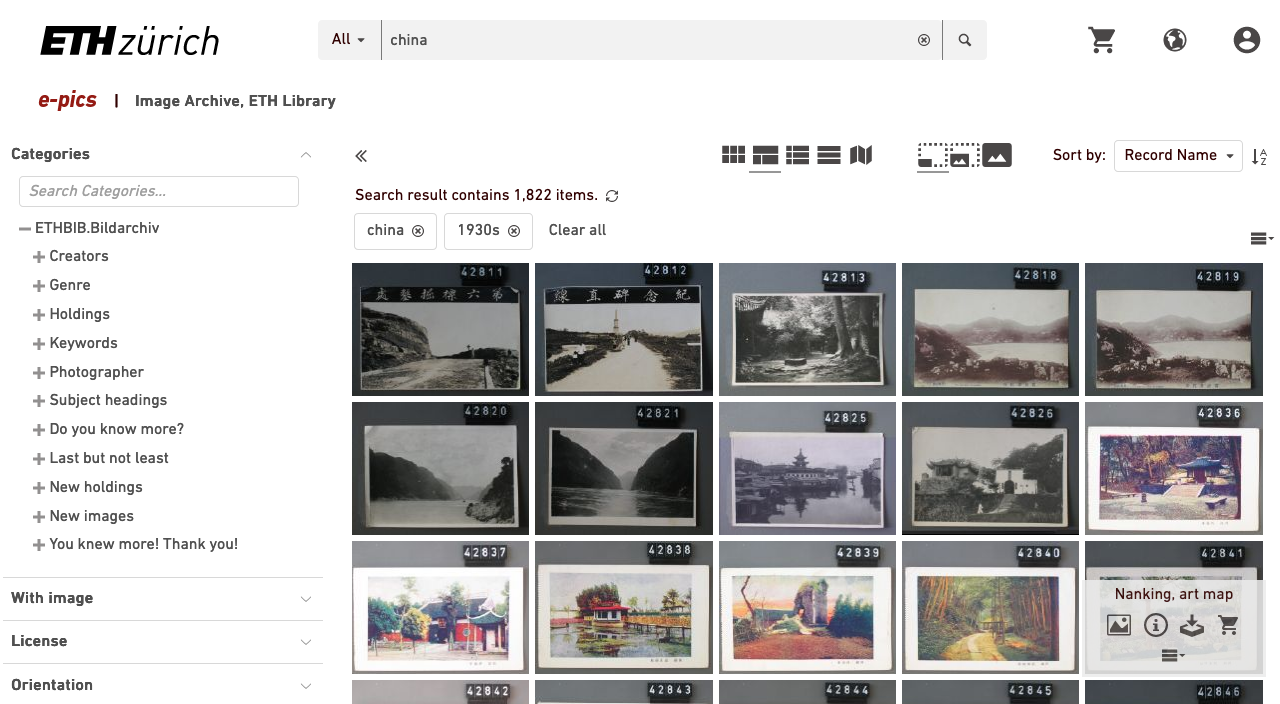Click Clear all to remove filters
1280x704 pixels.
[x=577, y=230]
